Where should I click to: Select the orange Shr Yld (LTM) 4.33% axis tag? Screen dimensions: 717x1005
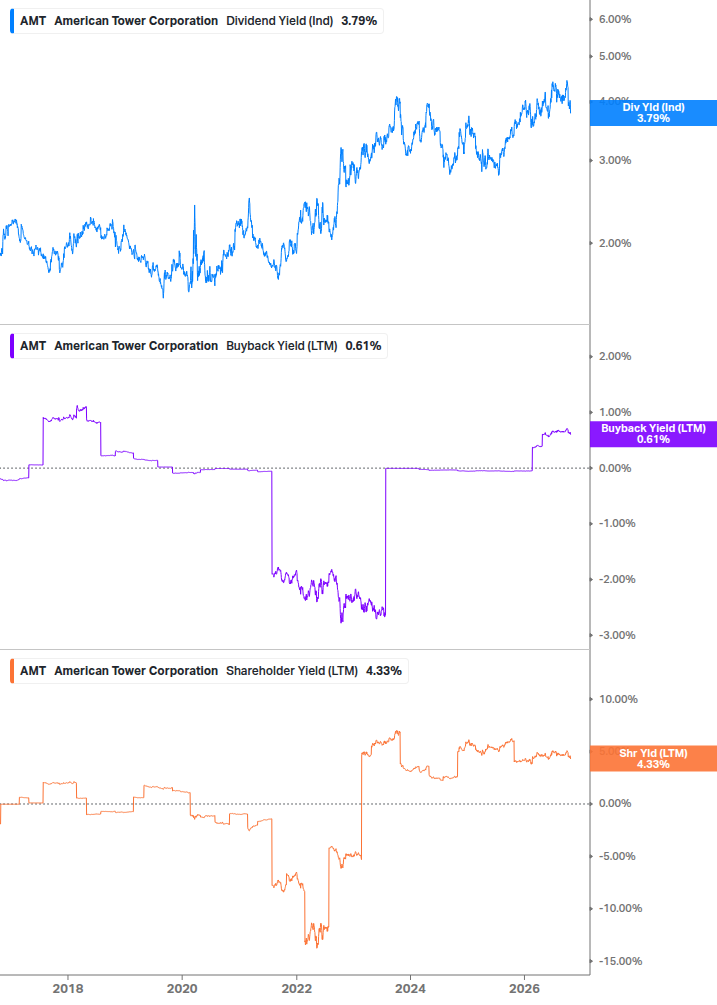pyautogui.click(x=653, y=758)
